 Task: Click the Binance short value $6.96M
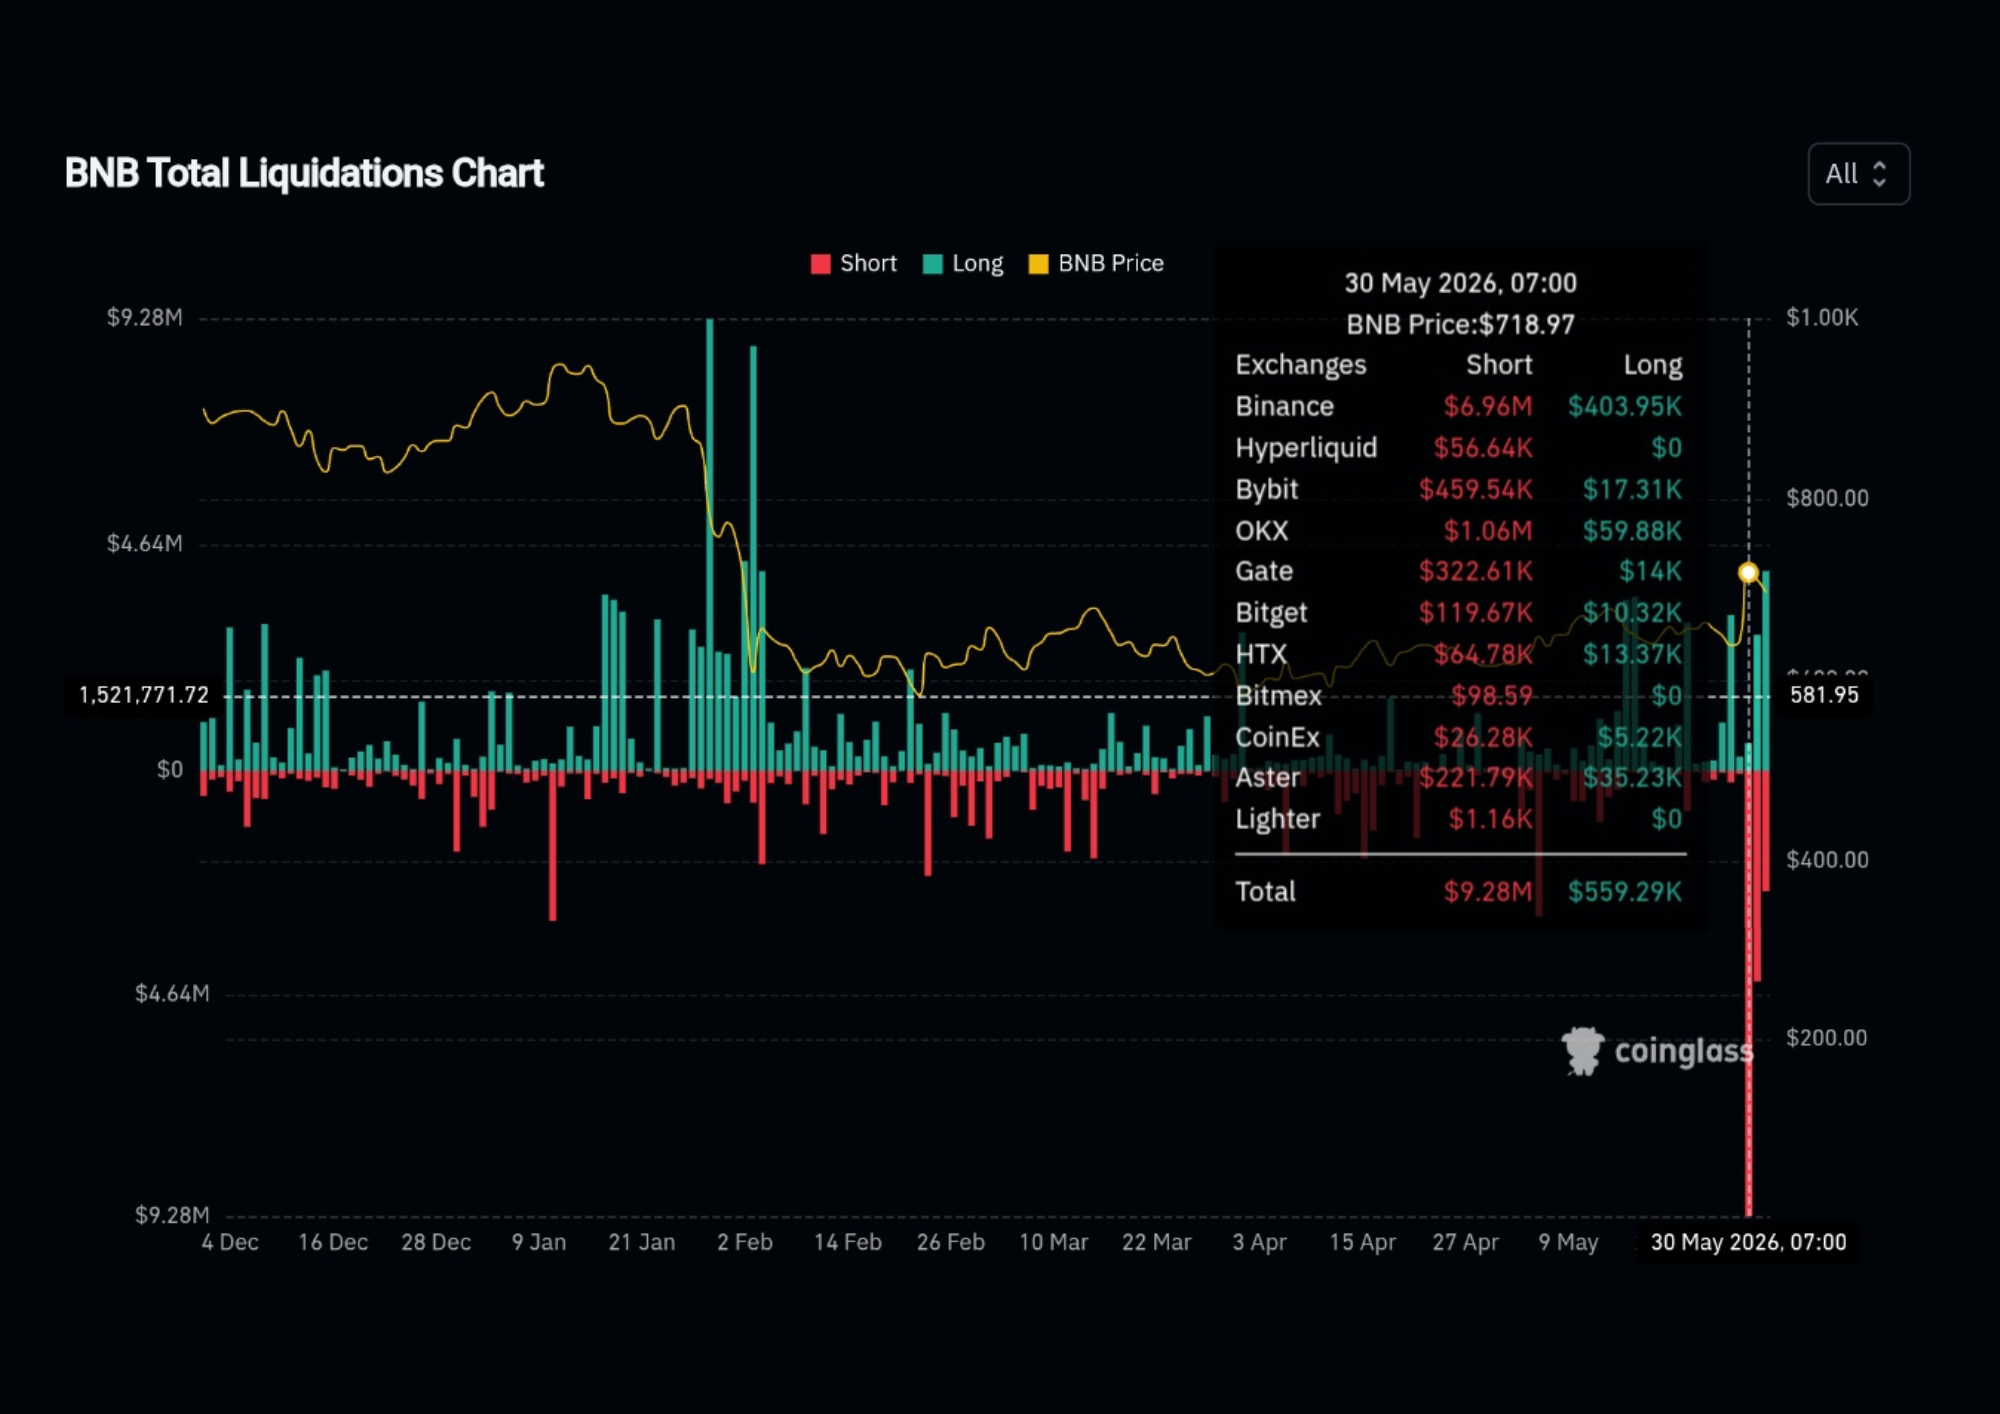click(x=1487, y=406)
